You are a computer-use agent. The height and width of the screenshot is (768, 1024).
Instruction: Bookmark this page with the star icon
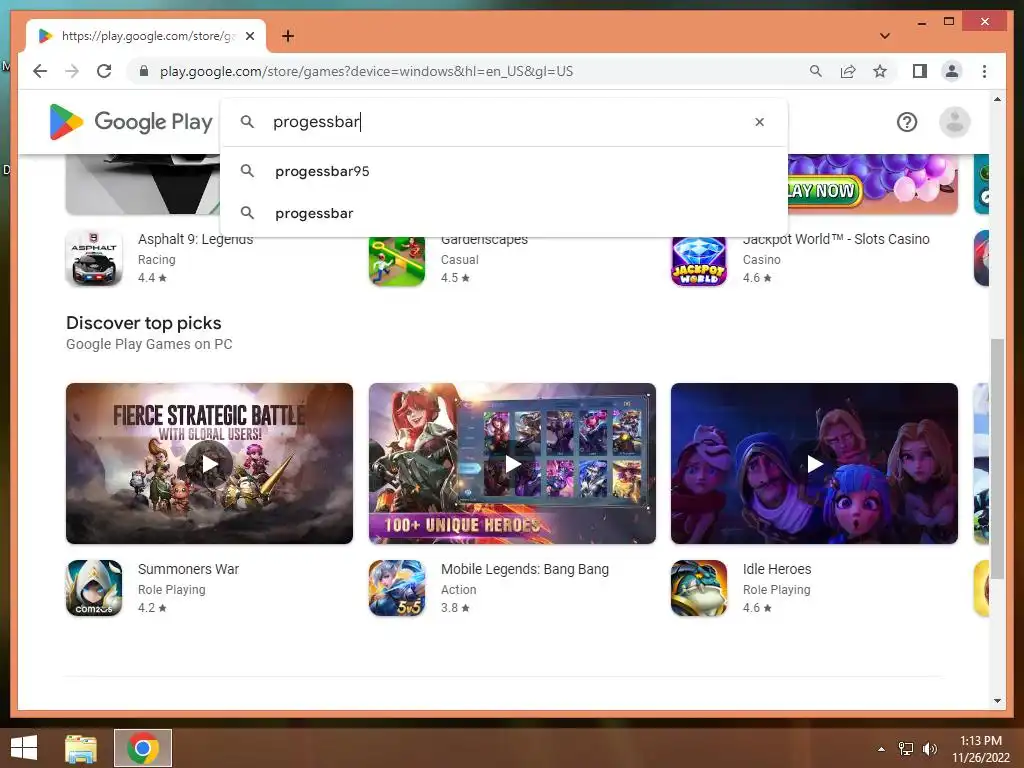point(880,71)
